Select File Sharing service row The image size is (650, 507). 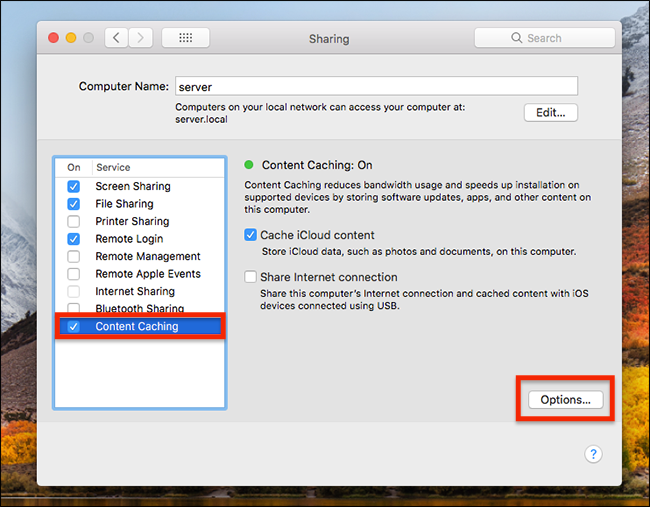click(x=140, y=204)
